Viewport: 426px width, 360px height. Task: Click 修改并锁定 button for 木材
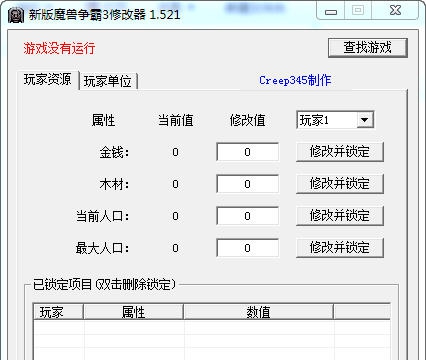click(x=340, y=184)
